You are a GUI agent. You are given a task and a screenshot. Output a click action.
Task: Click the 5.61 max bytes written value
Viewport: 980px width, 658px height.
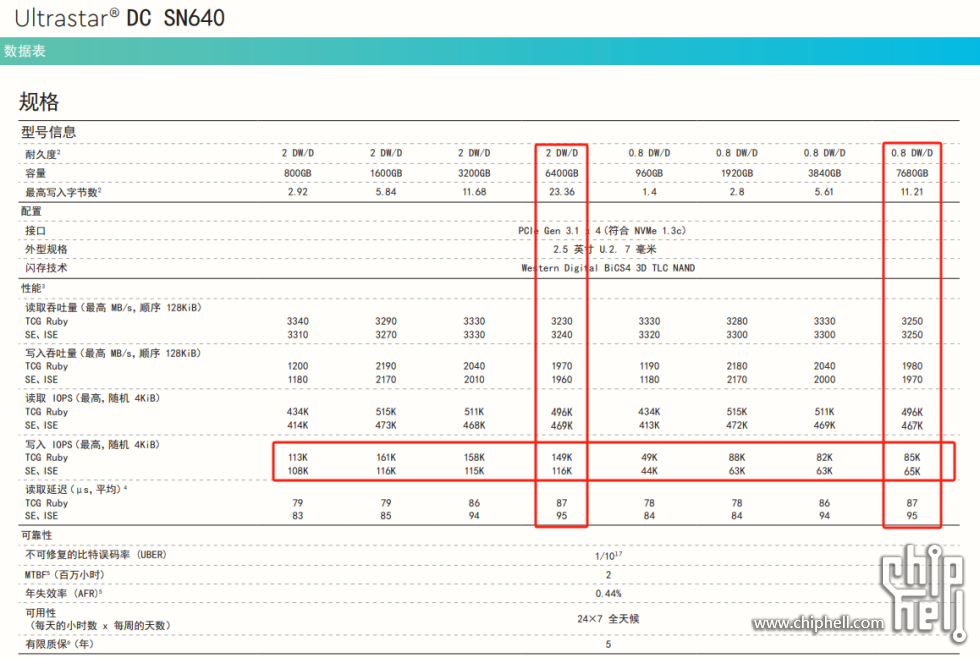click(824, 192)
